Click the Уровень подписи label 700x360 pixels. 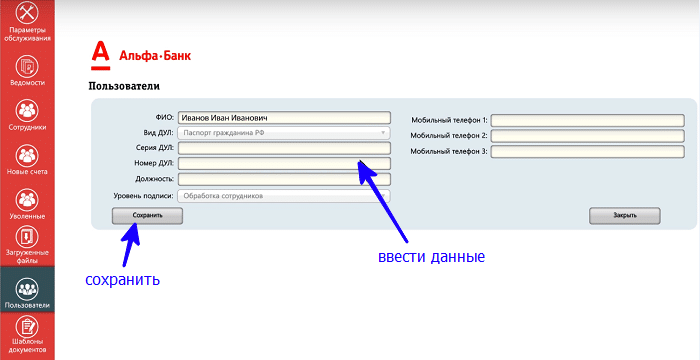[143, 196]
